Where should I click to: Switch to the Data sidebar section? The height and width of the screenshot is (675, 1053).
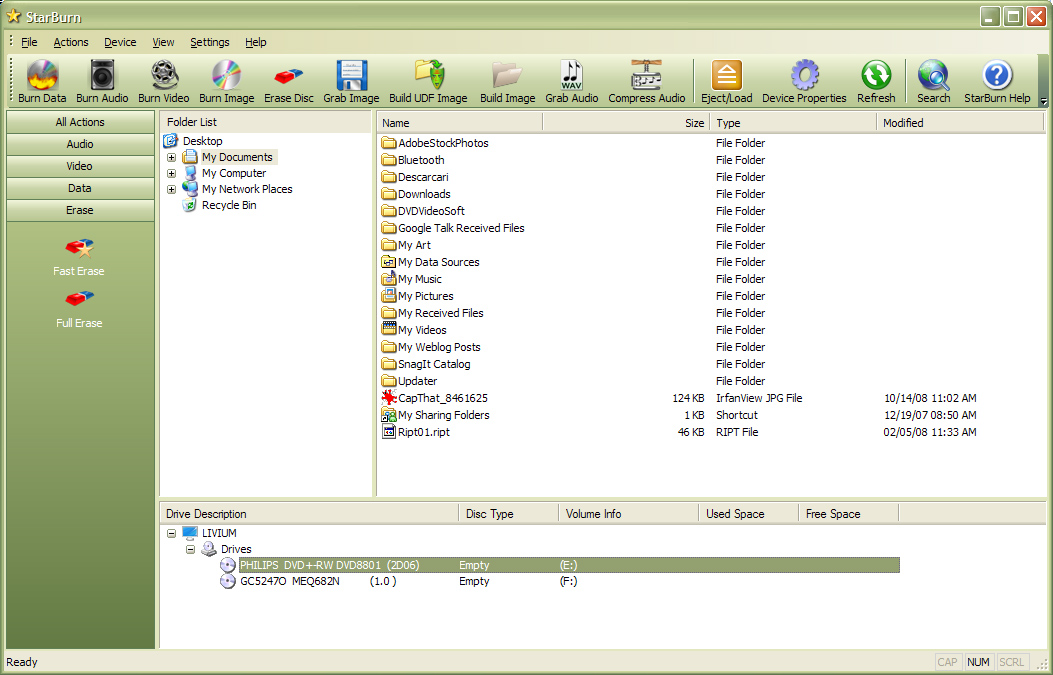tap(80, 188)
